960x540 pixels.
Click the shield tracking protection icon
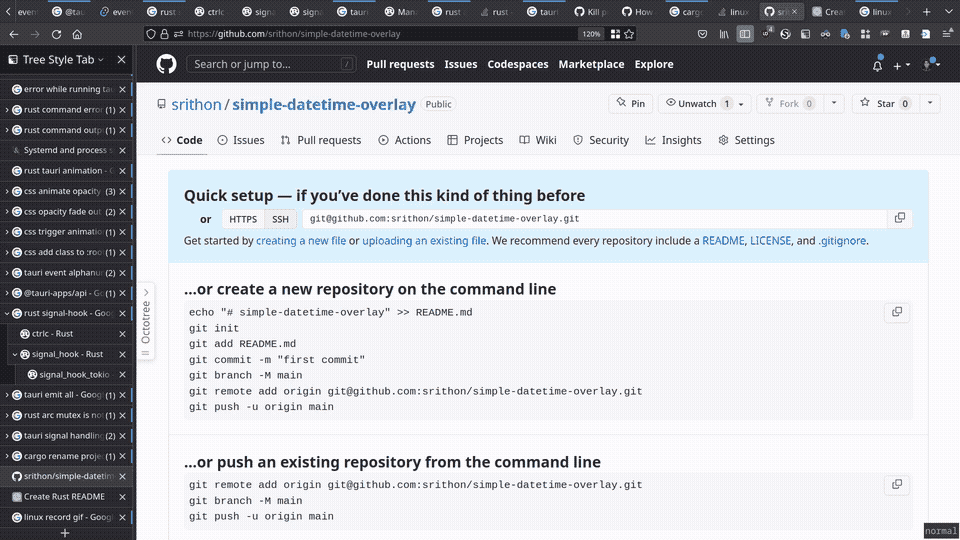pos(151,34)
